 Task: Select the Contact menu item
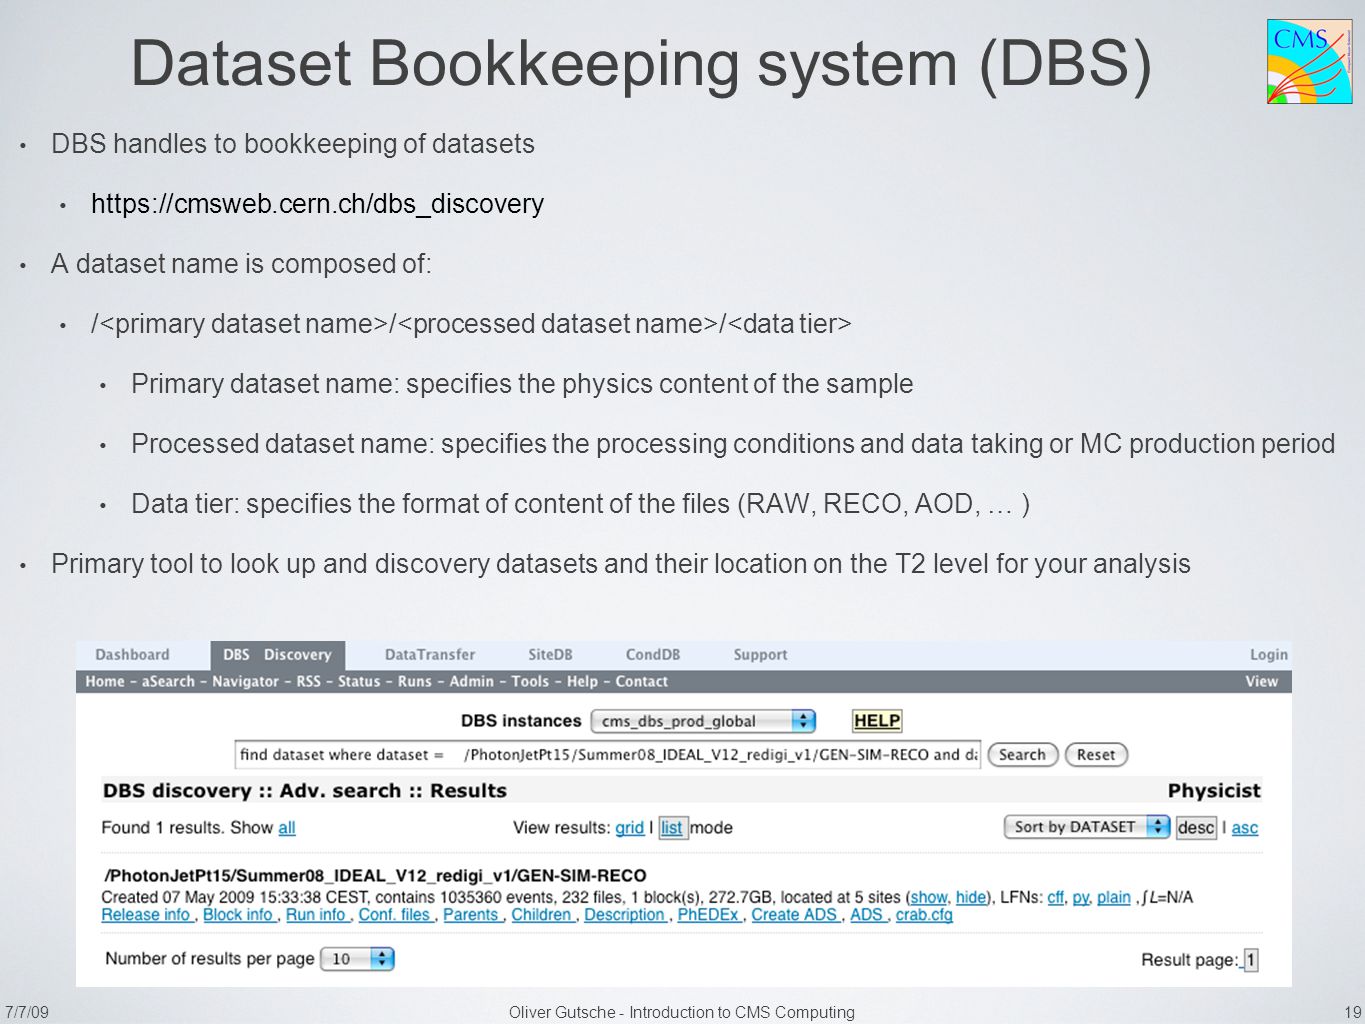pyautogui.click(x=641, y=682)
